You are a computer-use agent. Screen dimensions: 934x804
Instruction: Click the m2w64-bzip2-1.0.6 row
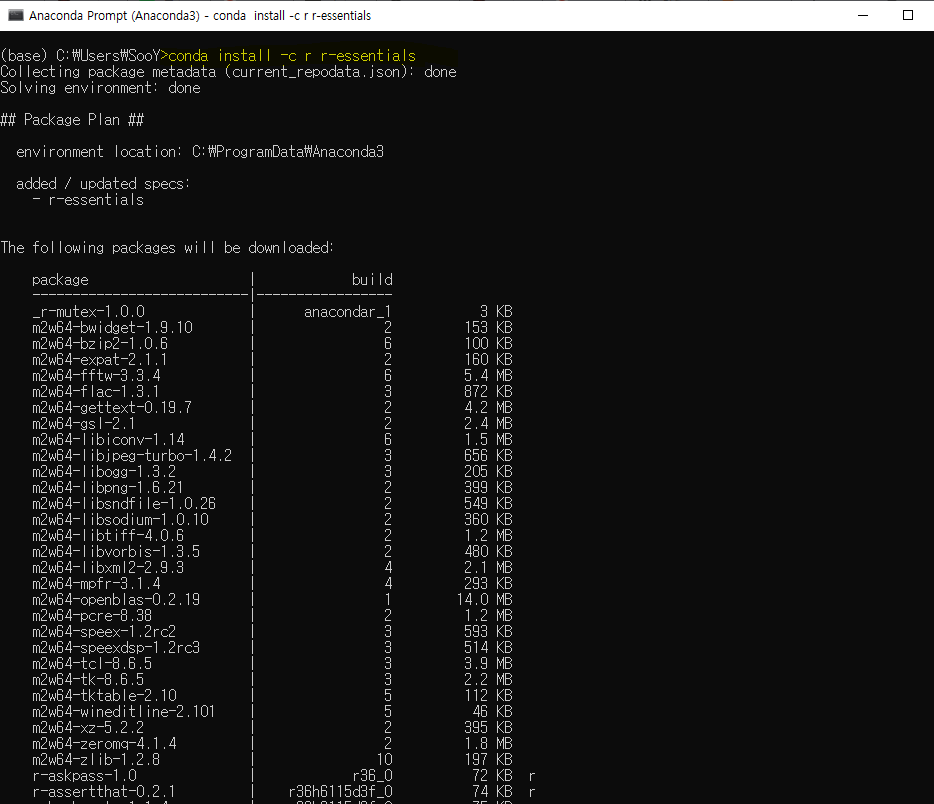point(272,344)
